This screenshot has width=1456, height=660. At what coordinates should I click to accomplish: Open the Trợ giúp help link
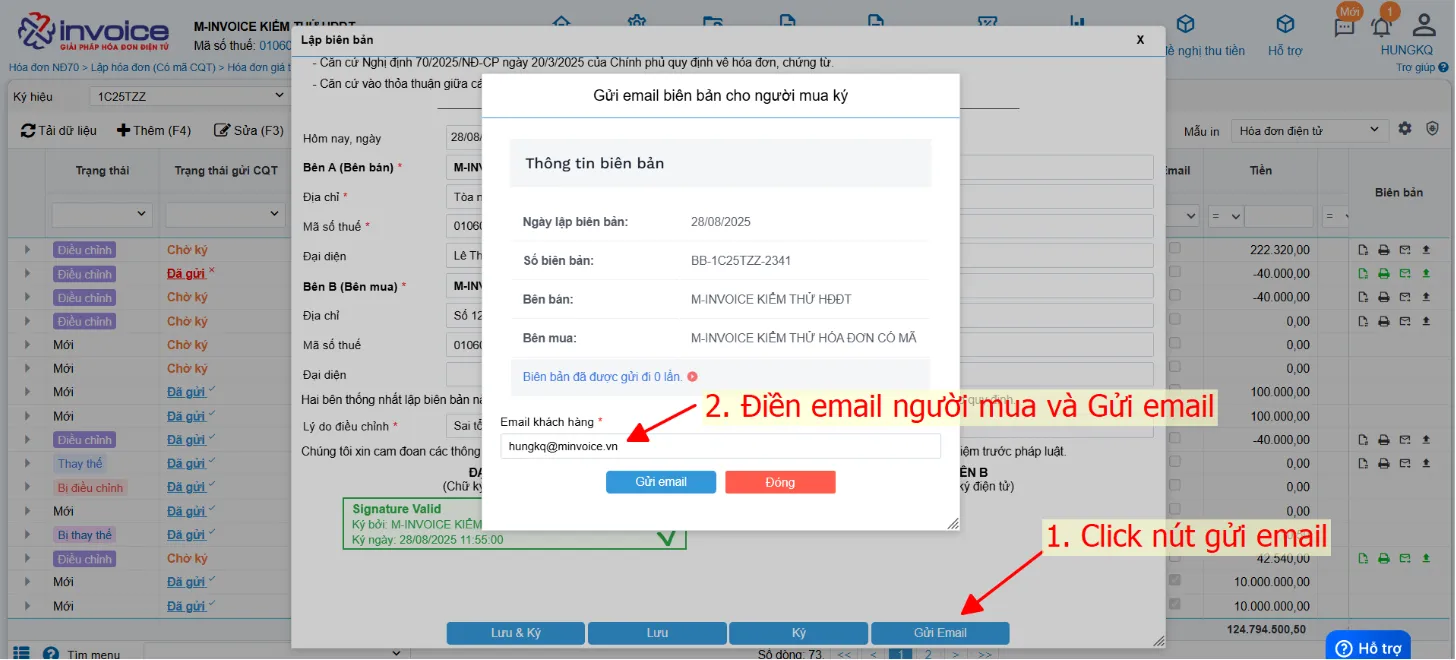(x=1422, y=67)
